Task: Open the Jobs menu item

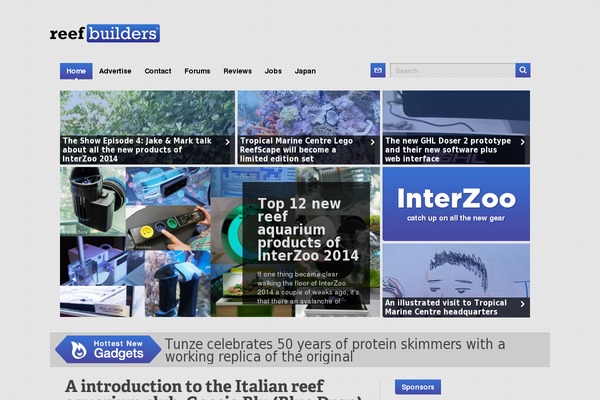Action: (273, 71)
